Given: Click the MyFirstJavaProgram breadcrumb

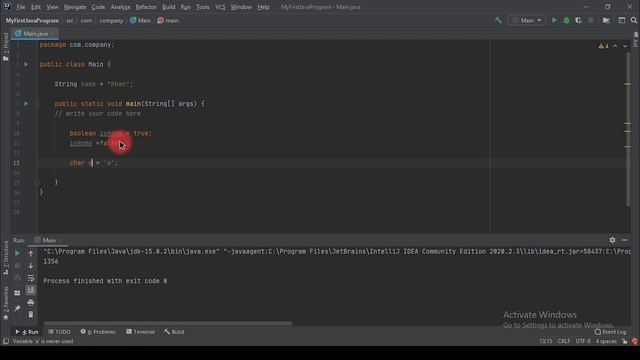Looking at the screenshot, I should coord(32,20).
